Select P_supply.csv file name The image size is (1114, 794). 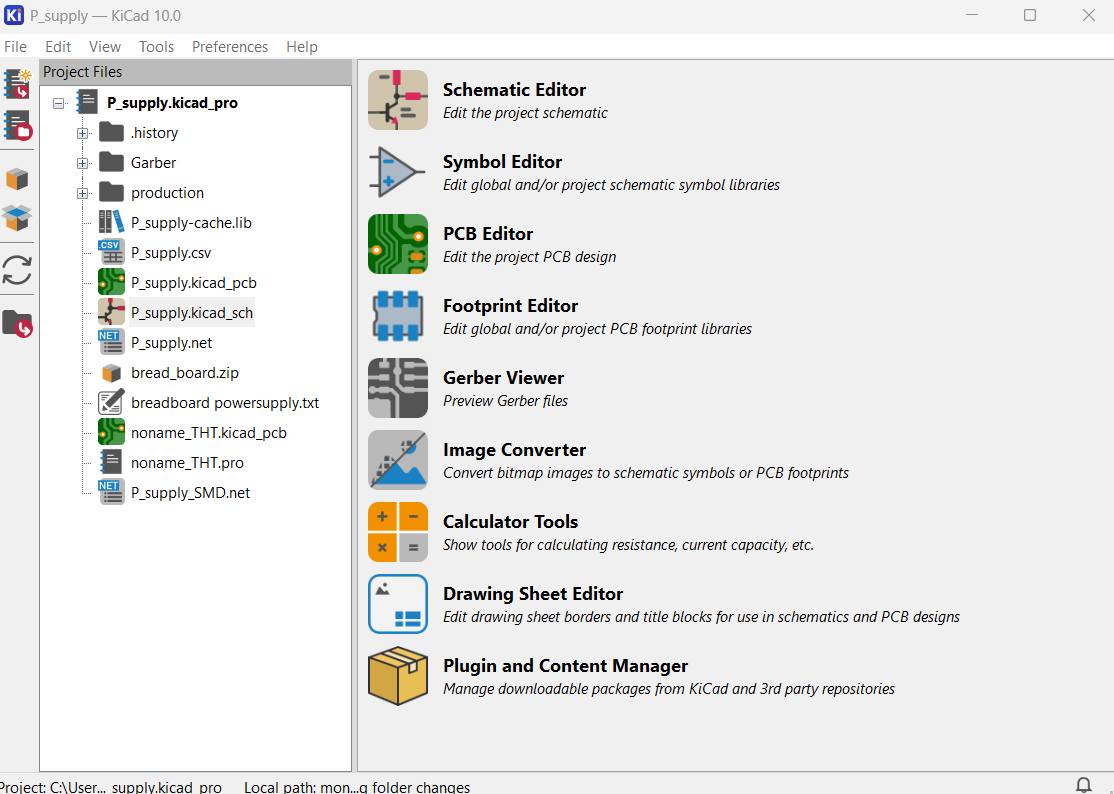171,253
